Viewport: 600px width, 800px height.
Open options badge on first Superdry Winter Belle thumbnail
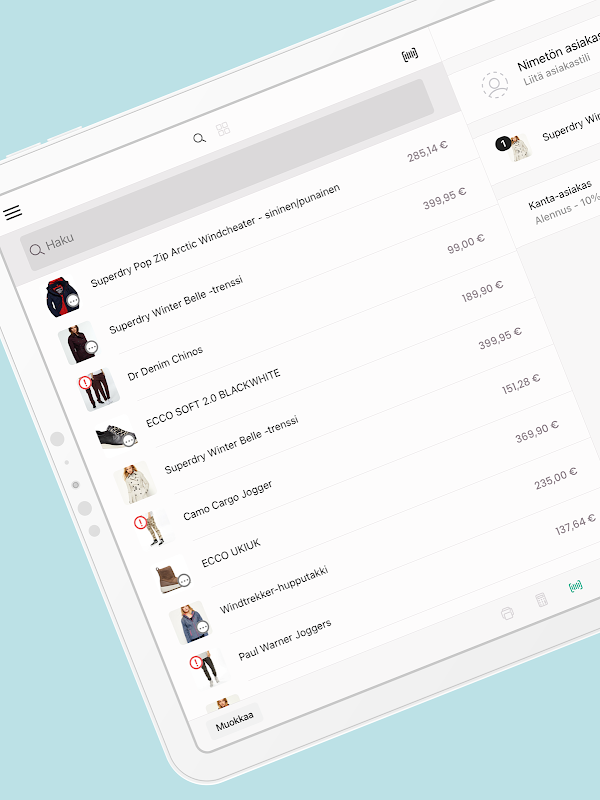(91, 347)
